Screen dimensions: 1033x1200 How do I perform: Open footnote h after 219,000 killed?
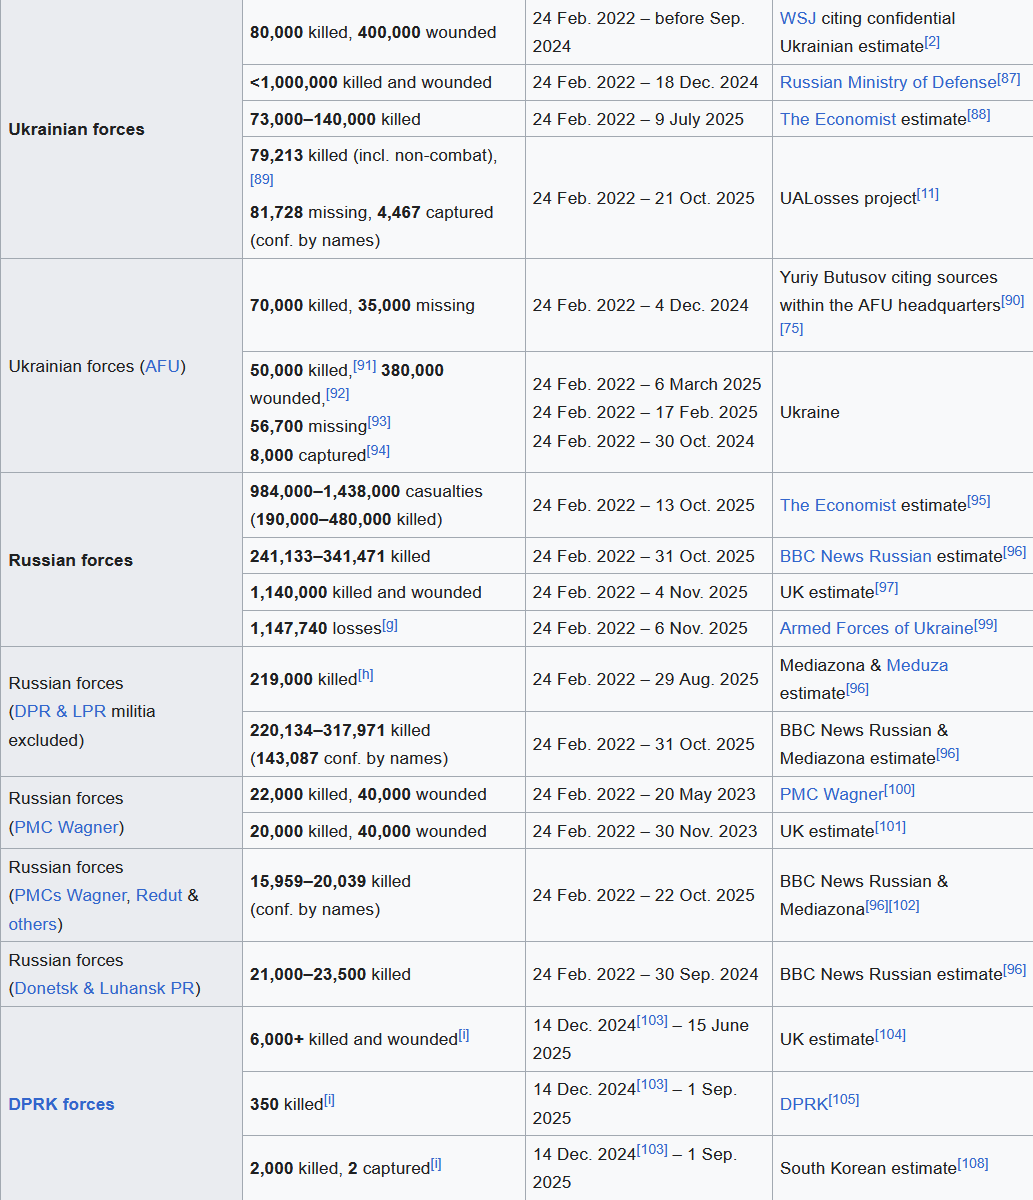point(366,675)
